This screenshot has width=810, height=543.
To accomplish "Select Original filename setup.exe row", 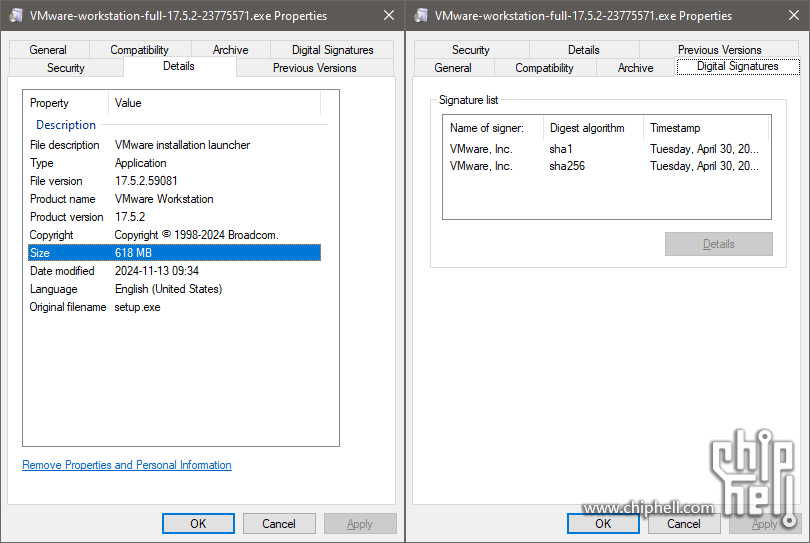I will coord(175,307).
